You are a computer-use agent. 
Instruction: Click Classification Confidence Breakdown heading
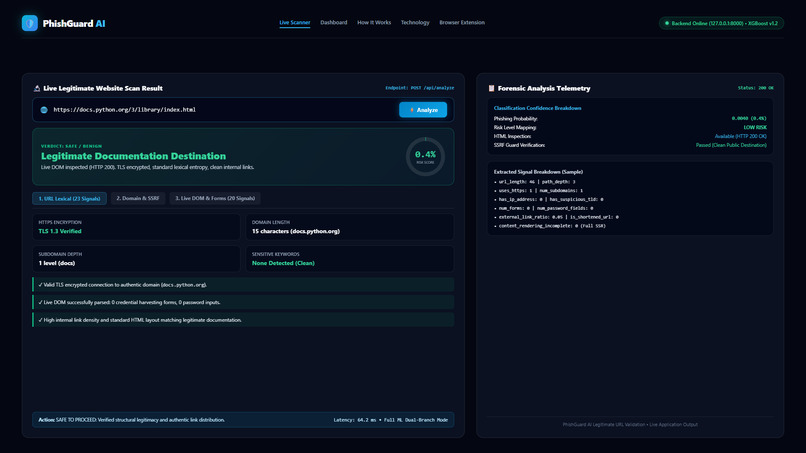(x=537, y=108)
